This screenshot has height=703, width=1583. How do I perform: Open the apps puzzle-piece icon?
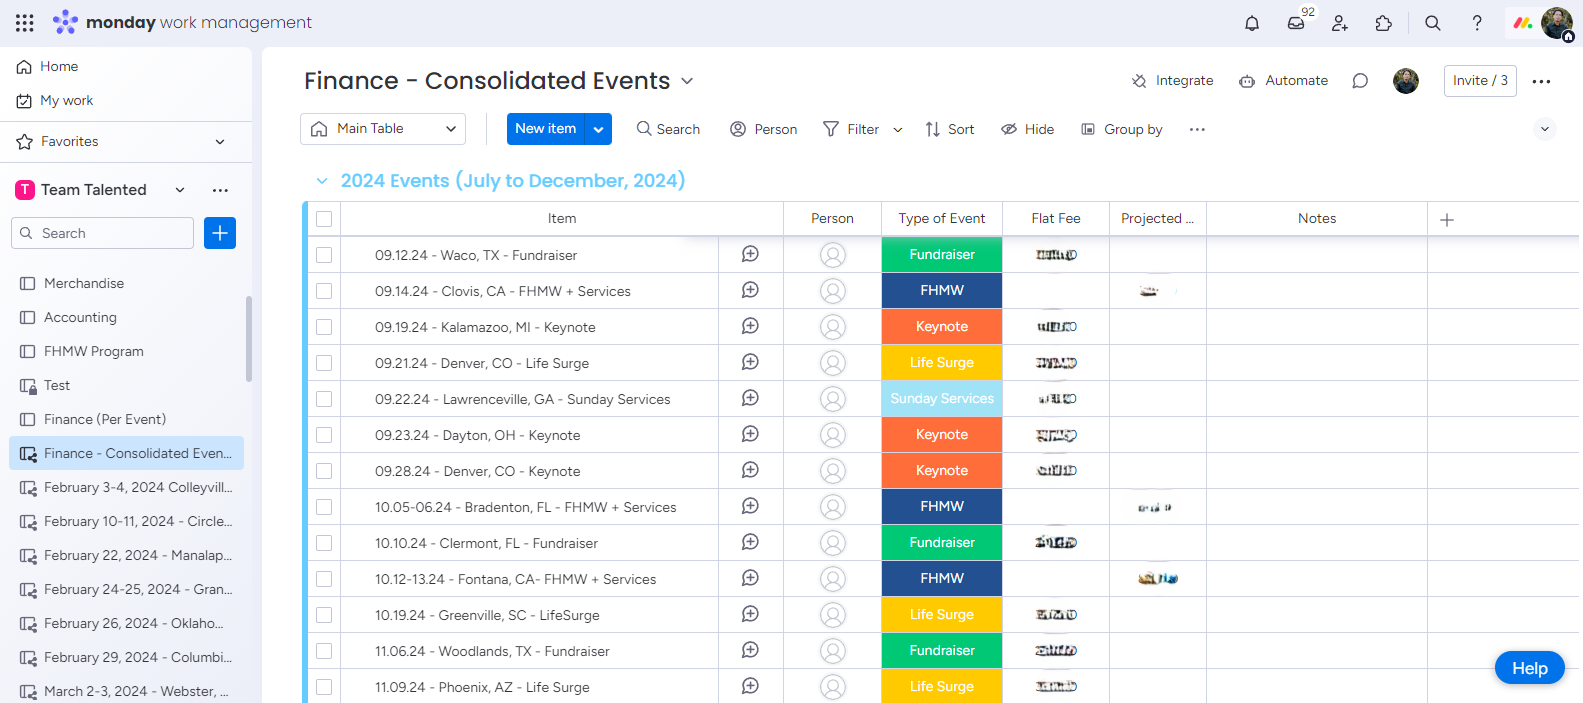1384,23
